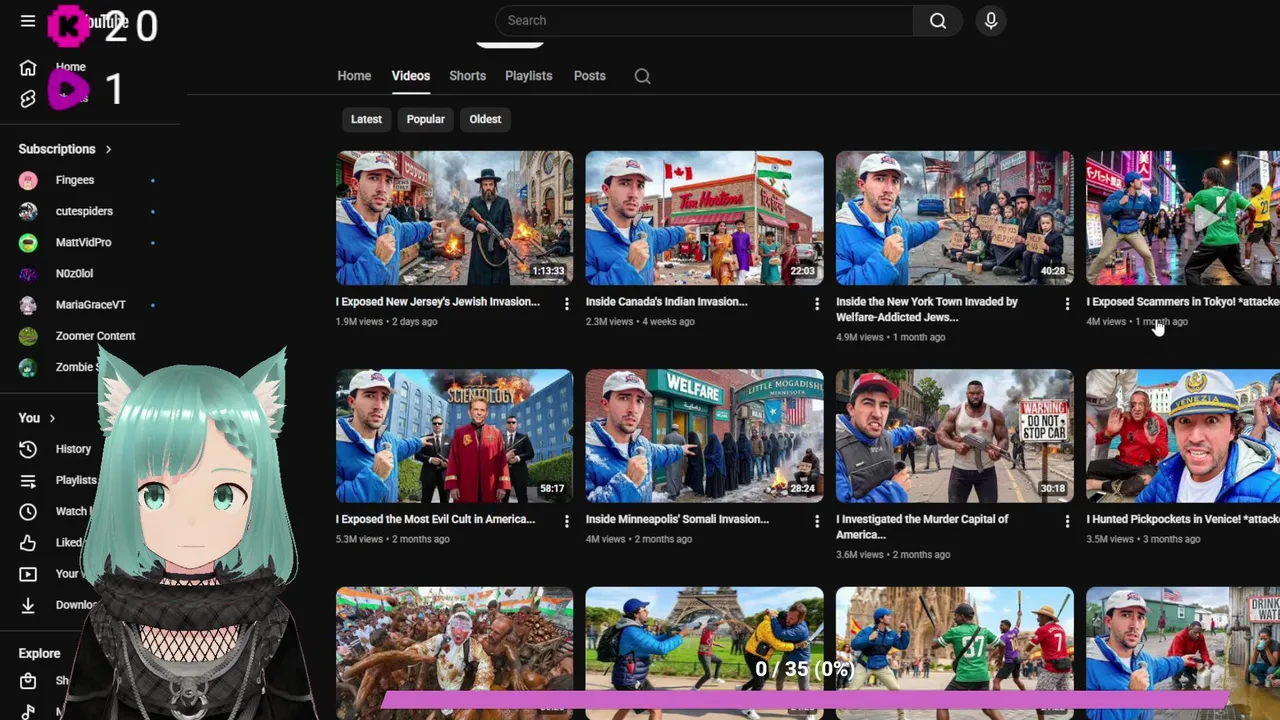The width and height of the screenshot is (1280, 720).
Task: Click the Zoomer Content subscription name
Action: 95,336
